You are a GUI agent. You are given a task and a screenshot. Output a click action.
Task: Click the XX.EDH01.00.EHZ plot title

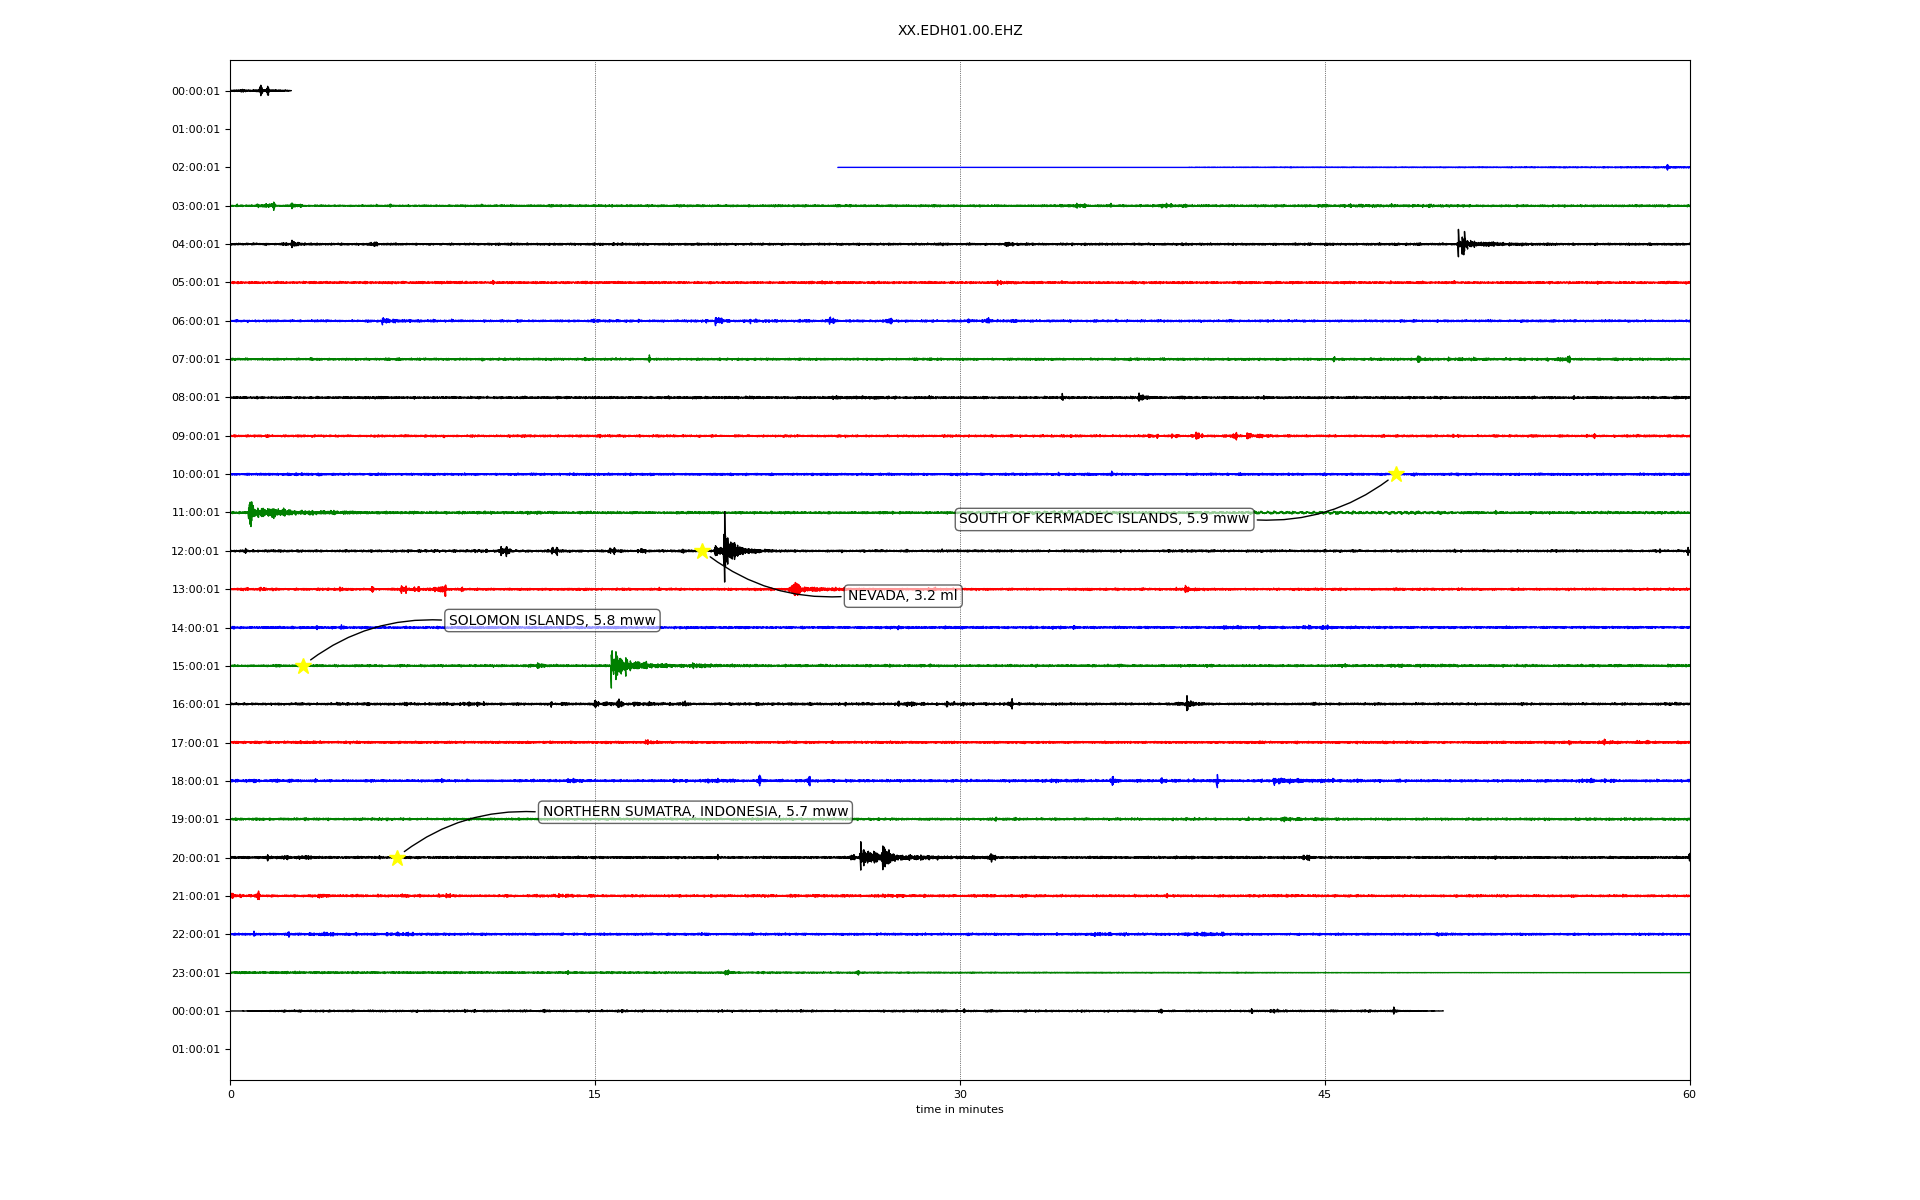(x=959, y=31)
